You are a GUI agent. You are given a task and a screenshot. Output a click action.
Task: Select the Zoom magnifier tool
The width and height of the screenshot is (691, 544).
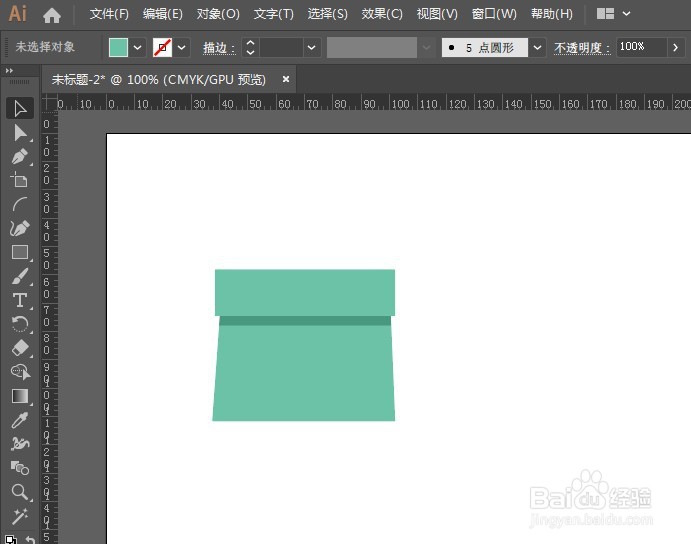[20, 492]
